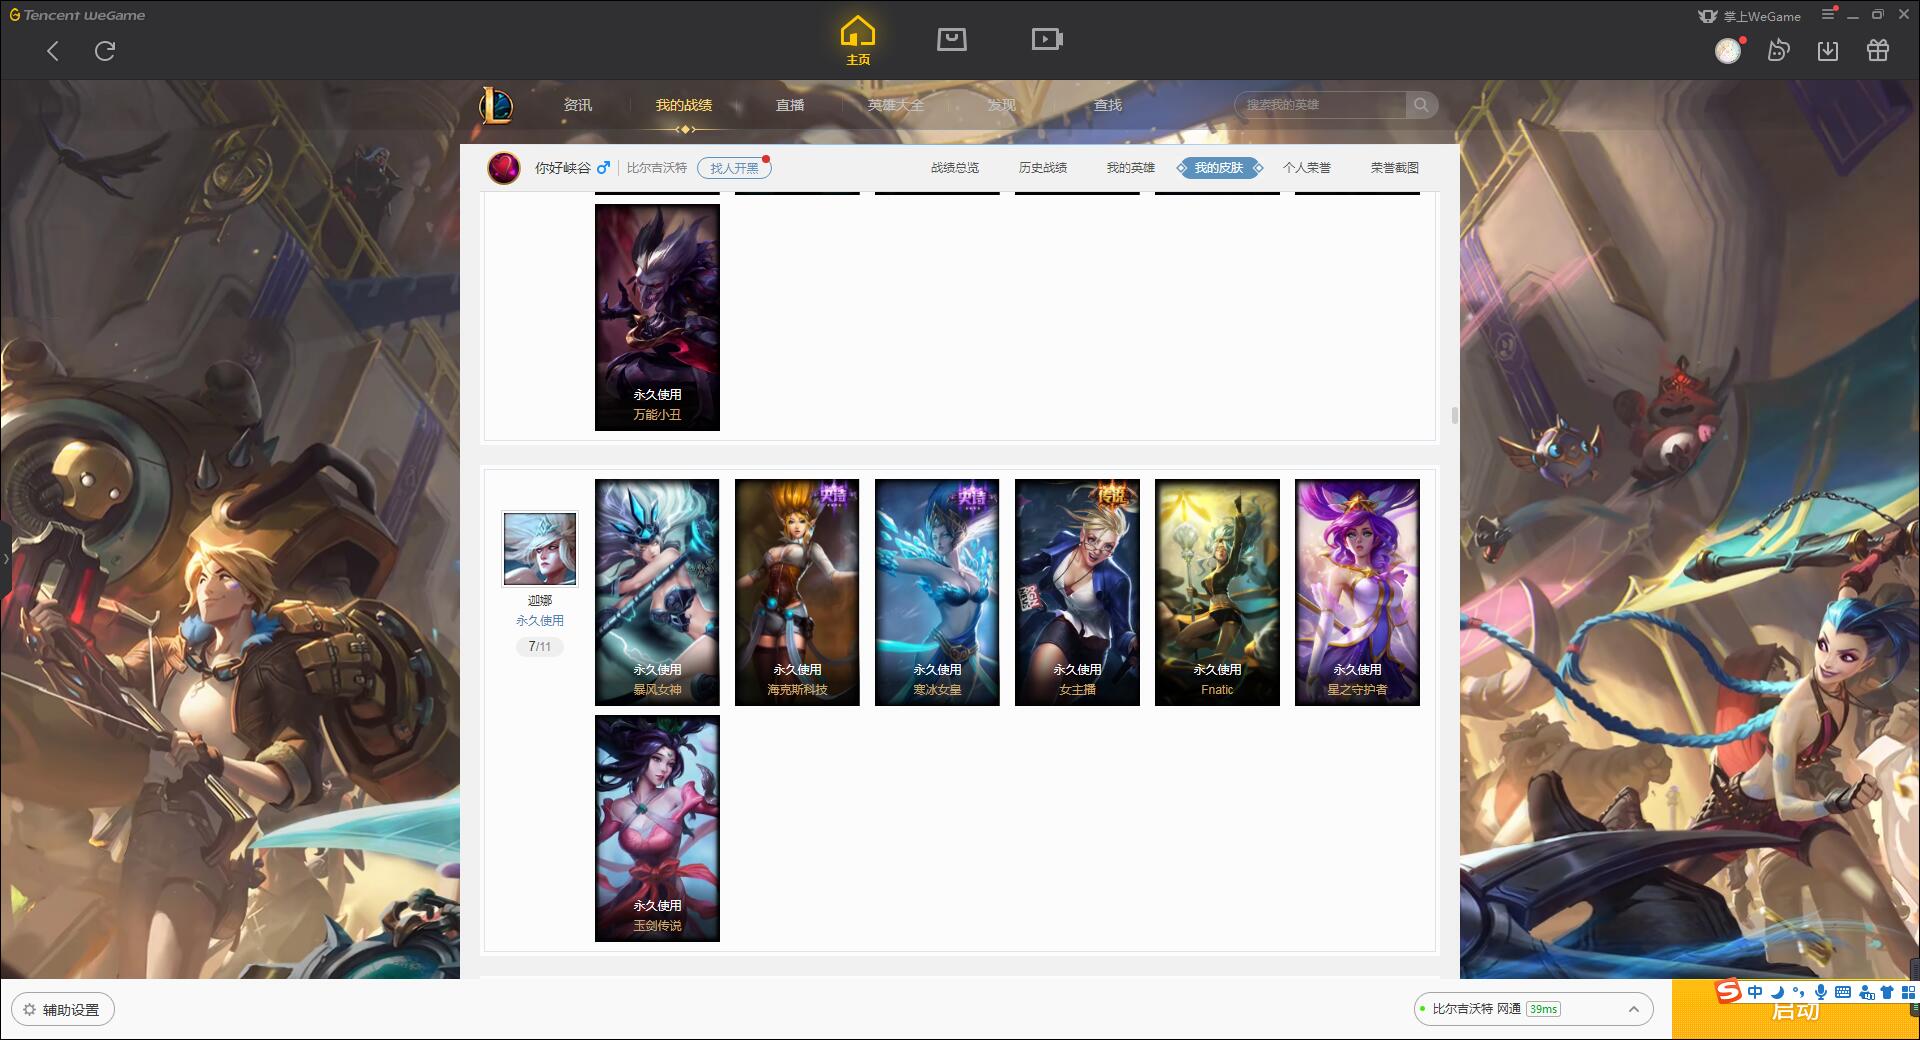The image size is (1920, 1040).
Task: Click the 7/11 skin count badge
Action: click(540, 647)
